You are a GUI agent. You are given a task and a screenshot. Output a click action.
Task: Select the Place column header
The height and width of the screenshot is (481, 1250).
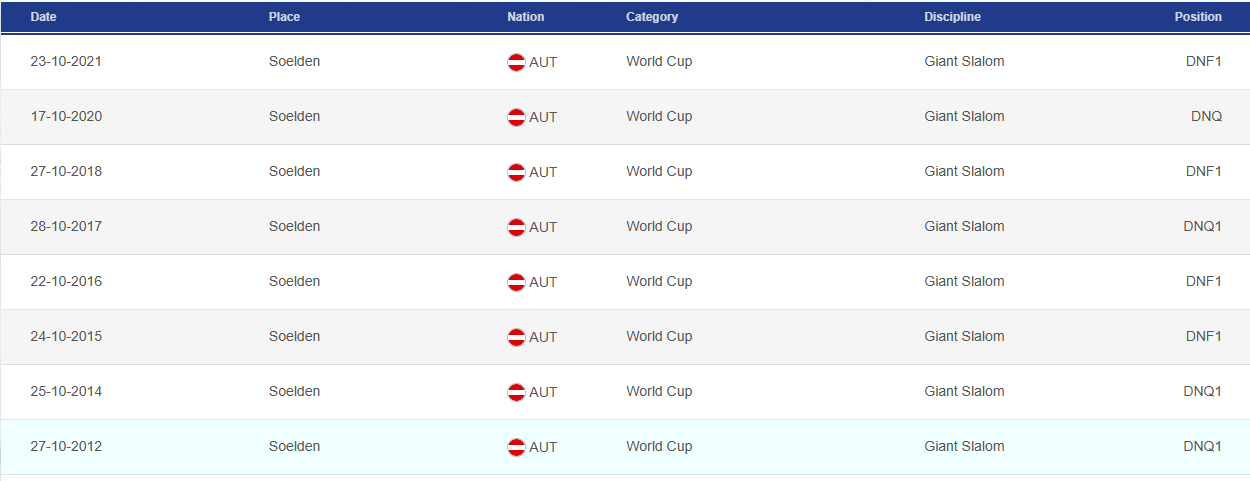[x=284, y=17]
